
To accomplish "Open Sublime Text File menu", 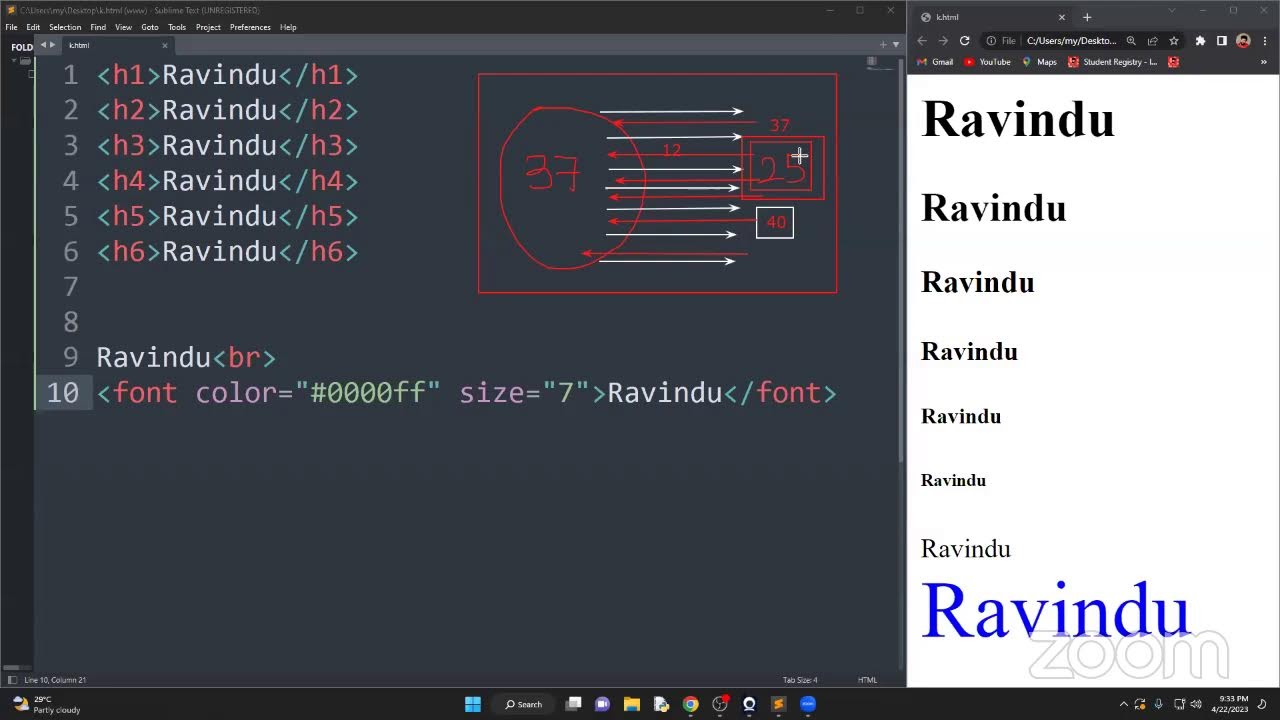I will click(x=11, y=27).
